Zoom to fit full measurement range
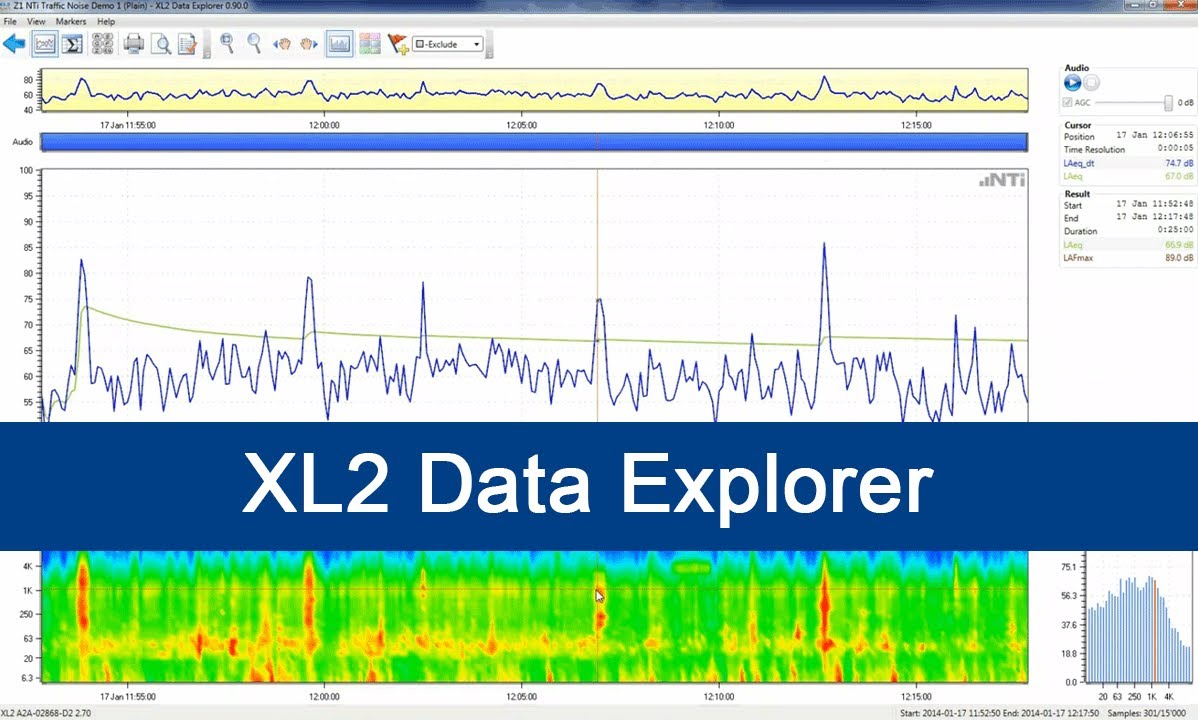The height and width of the screenshot is (720, 1198). (227, 44)
